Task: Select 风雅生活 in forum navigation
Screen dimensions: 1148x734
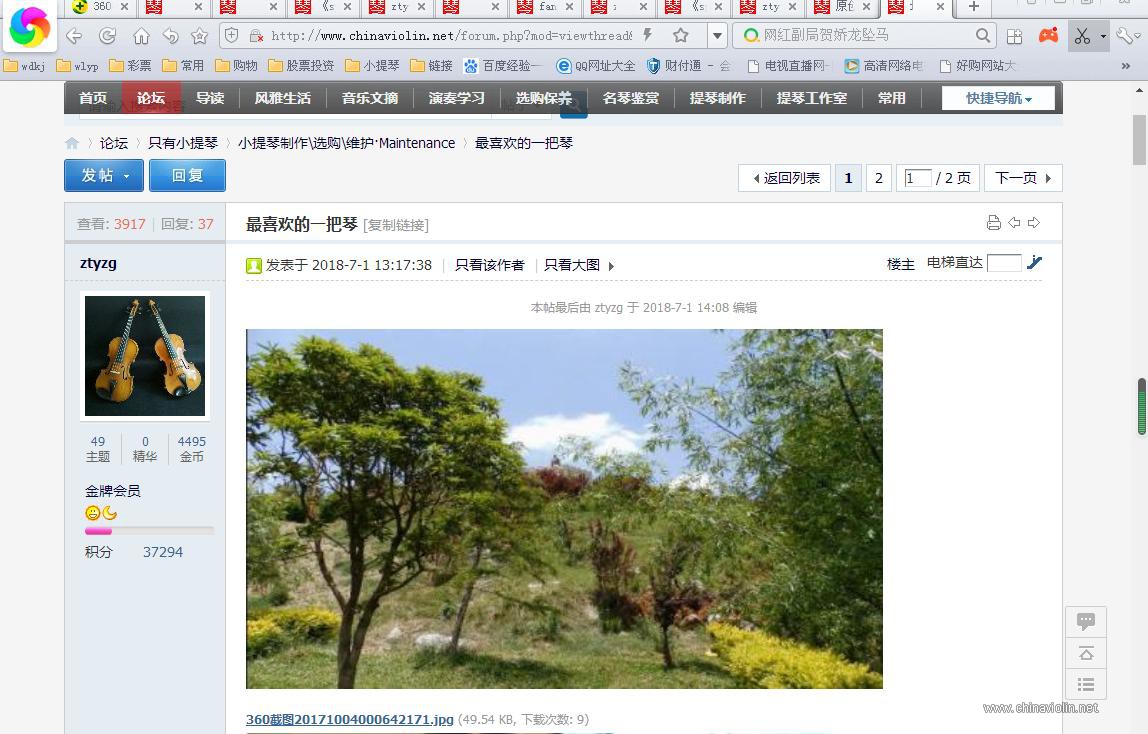Action: [283, 98]
